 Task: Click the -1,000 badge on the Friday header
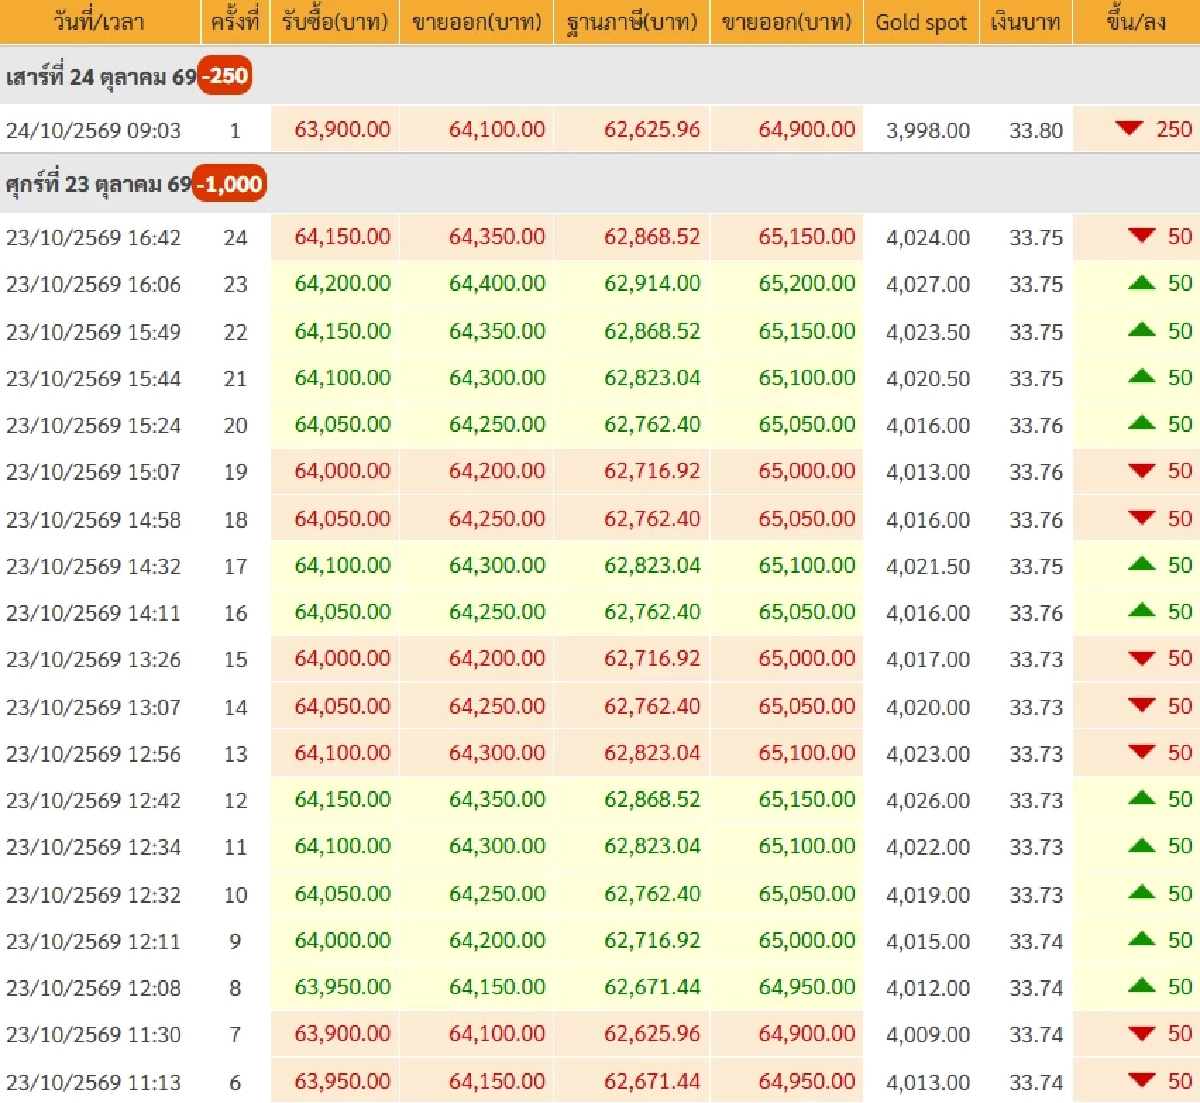click(229, 184)
